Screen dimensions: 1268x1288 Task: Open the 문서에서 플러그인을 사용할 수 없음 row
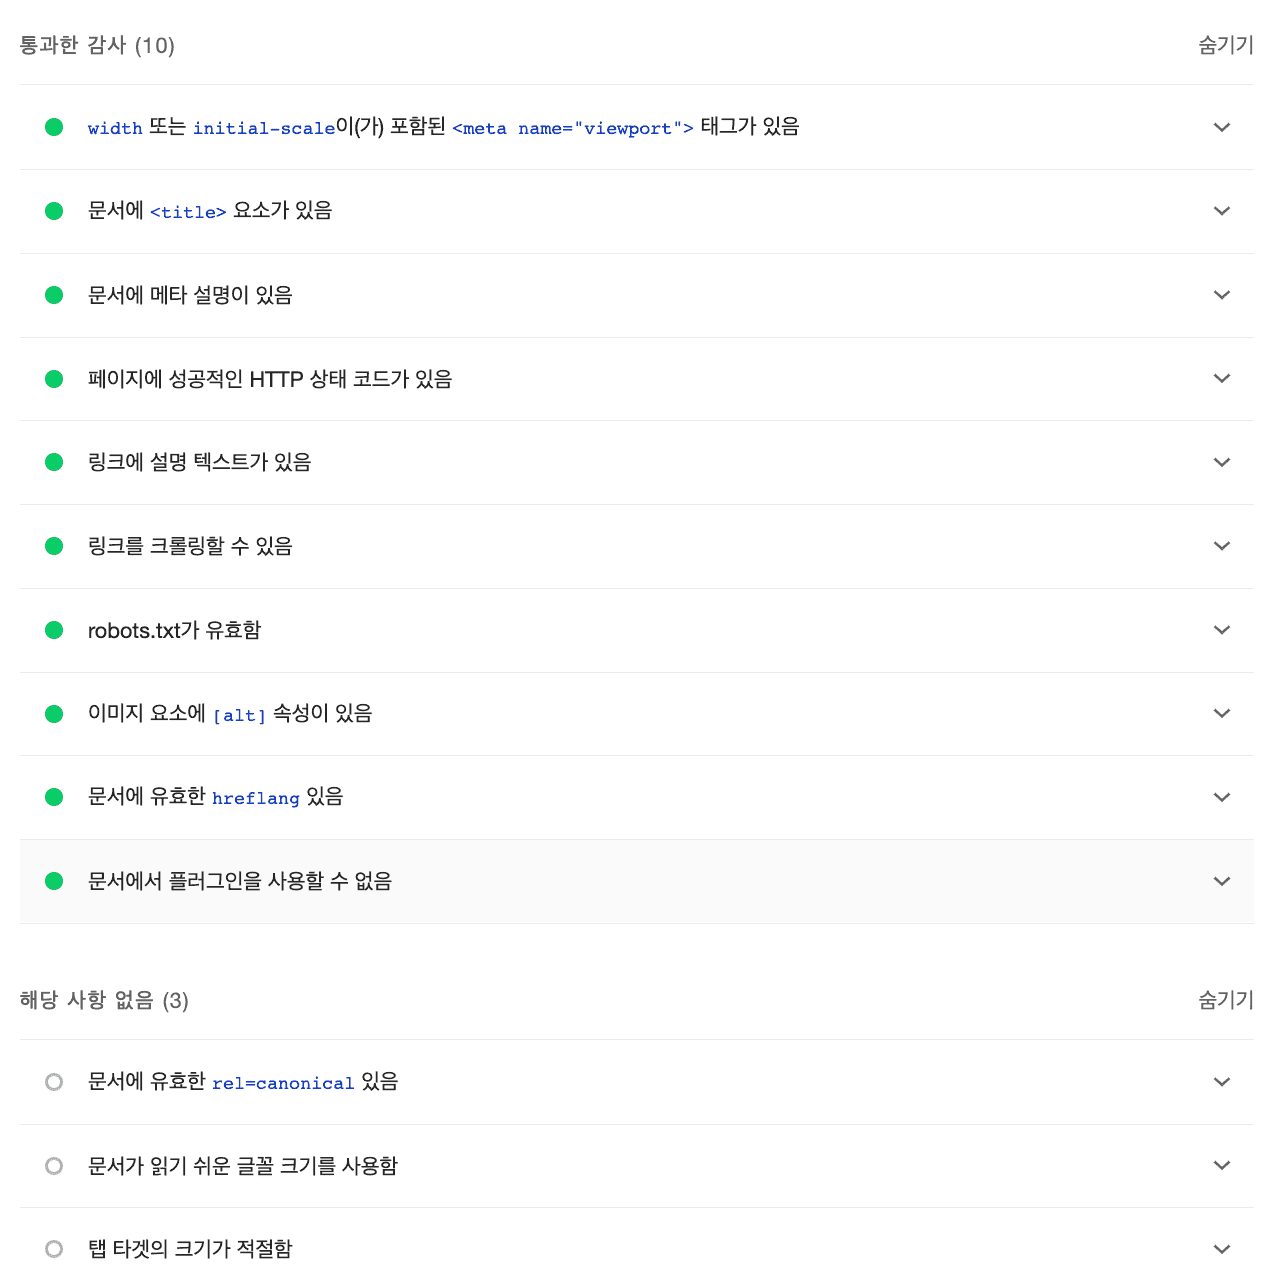tap(637, 881)
